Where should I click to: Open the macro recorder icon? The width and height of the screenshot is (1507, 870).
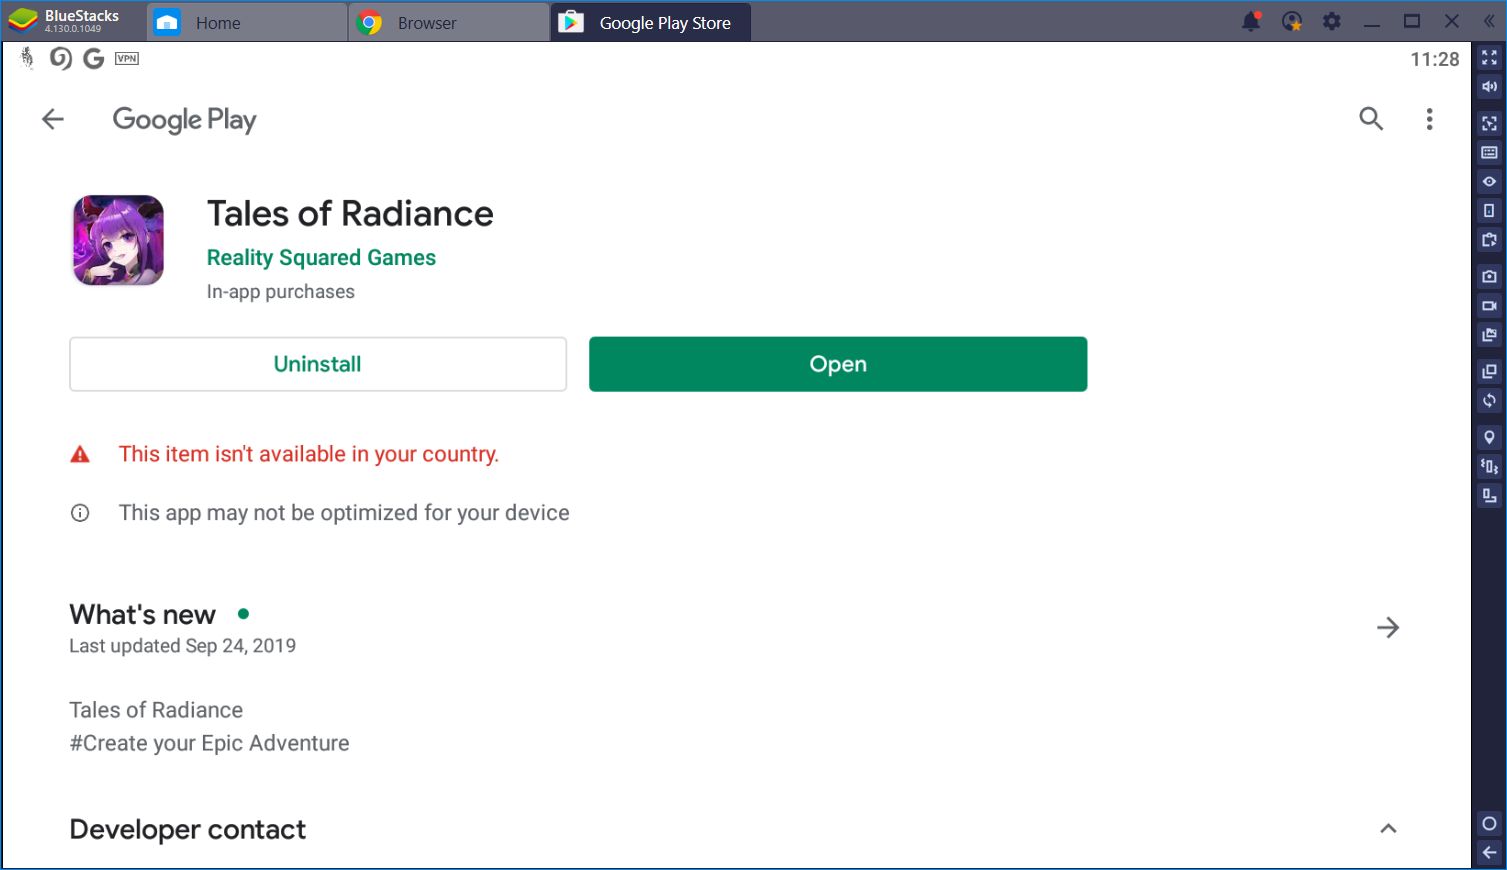tap(1489, 240)
